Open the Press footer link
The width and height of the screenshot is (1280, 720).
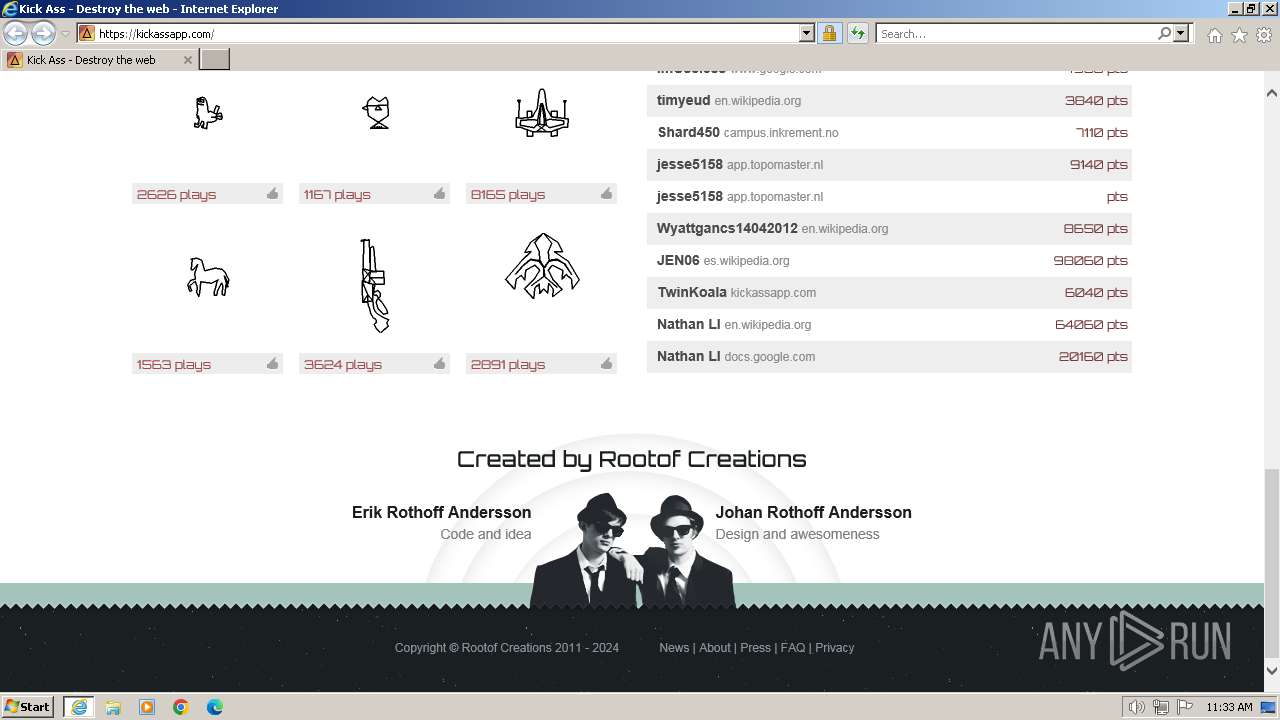[755, 648]
